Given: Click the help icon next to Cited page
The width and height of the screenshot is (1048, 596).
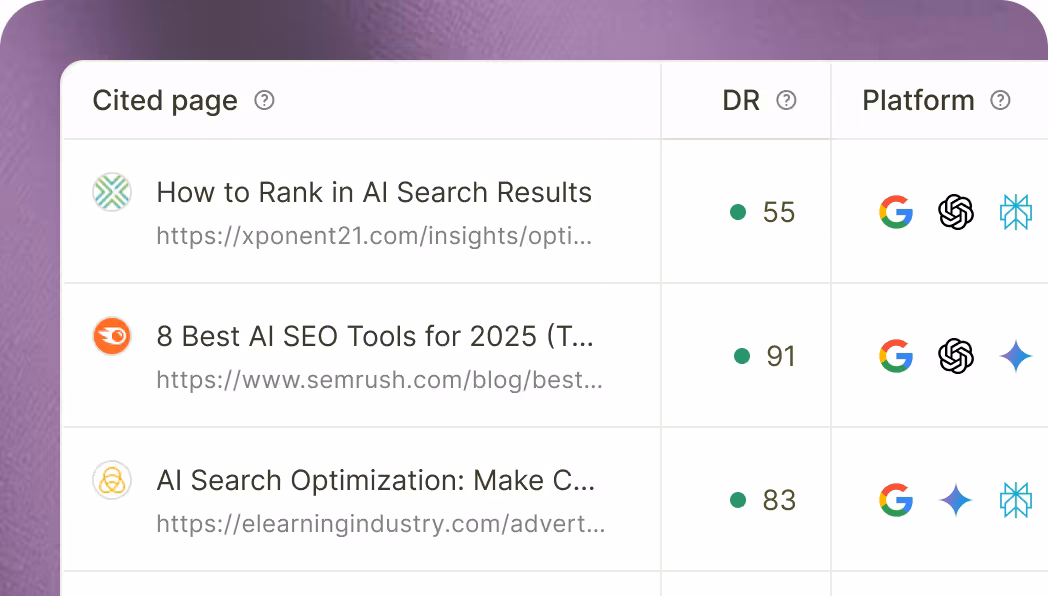Looking at the screenshot, I should coord(264,100).
